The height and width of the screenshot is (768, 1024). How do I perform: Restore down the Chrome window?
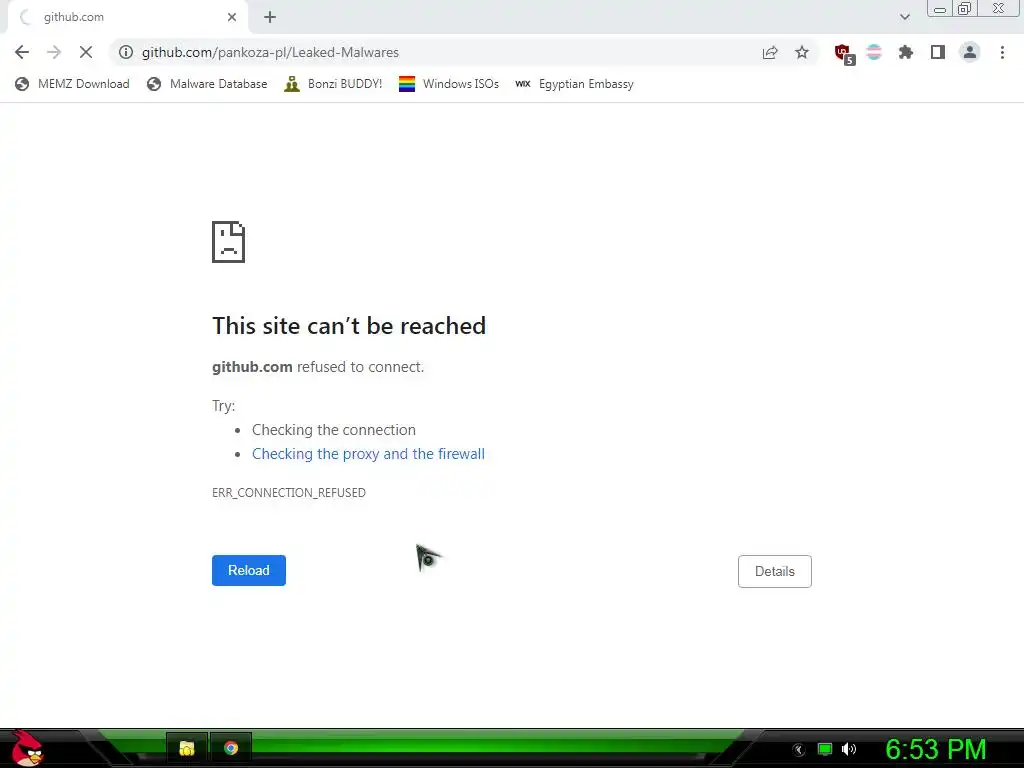click(965, 8)
